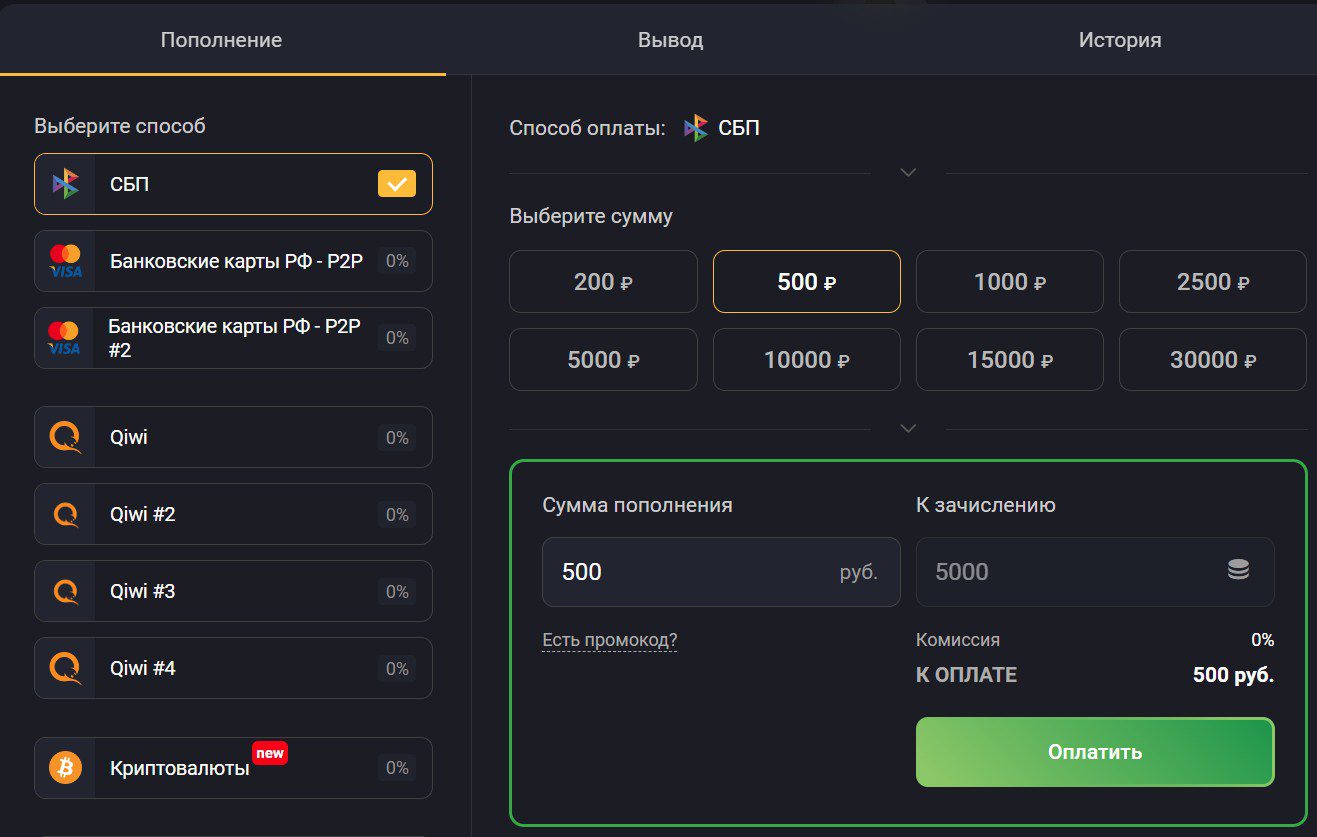
Task: Click the Комиссия label
Action: [958, 640]
